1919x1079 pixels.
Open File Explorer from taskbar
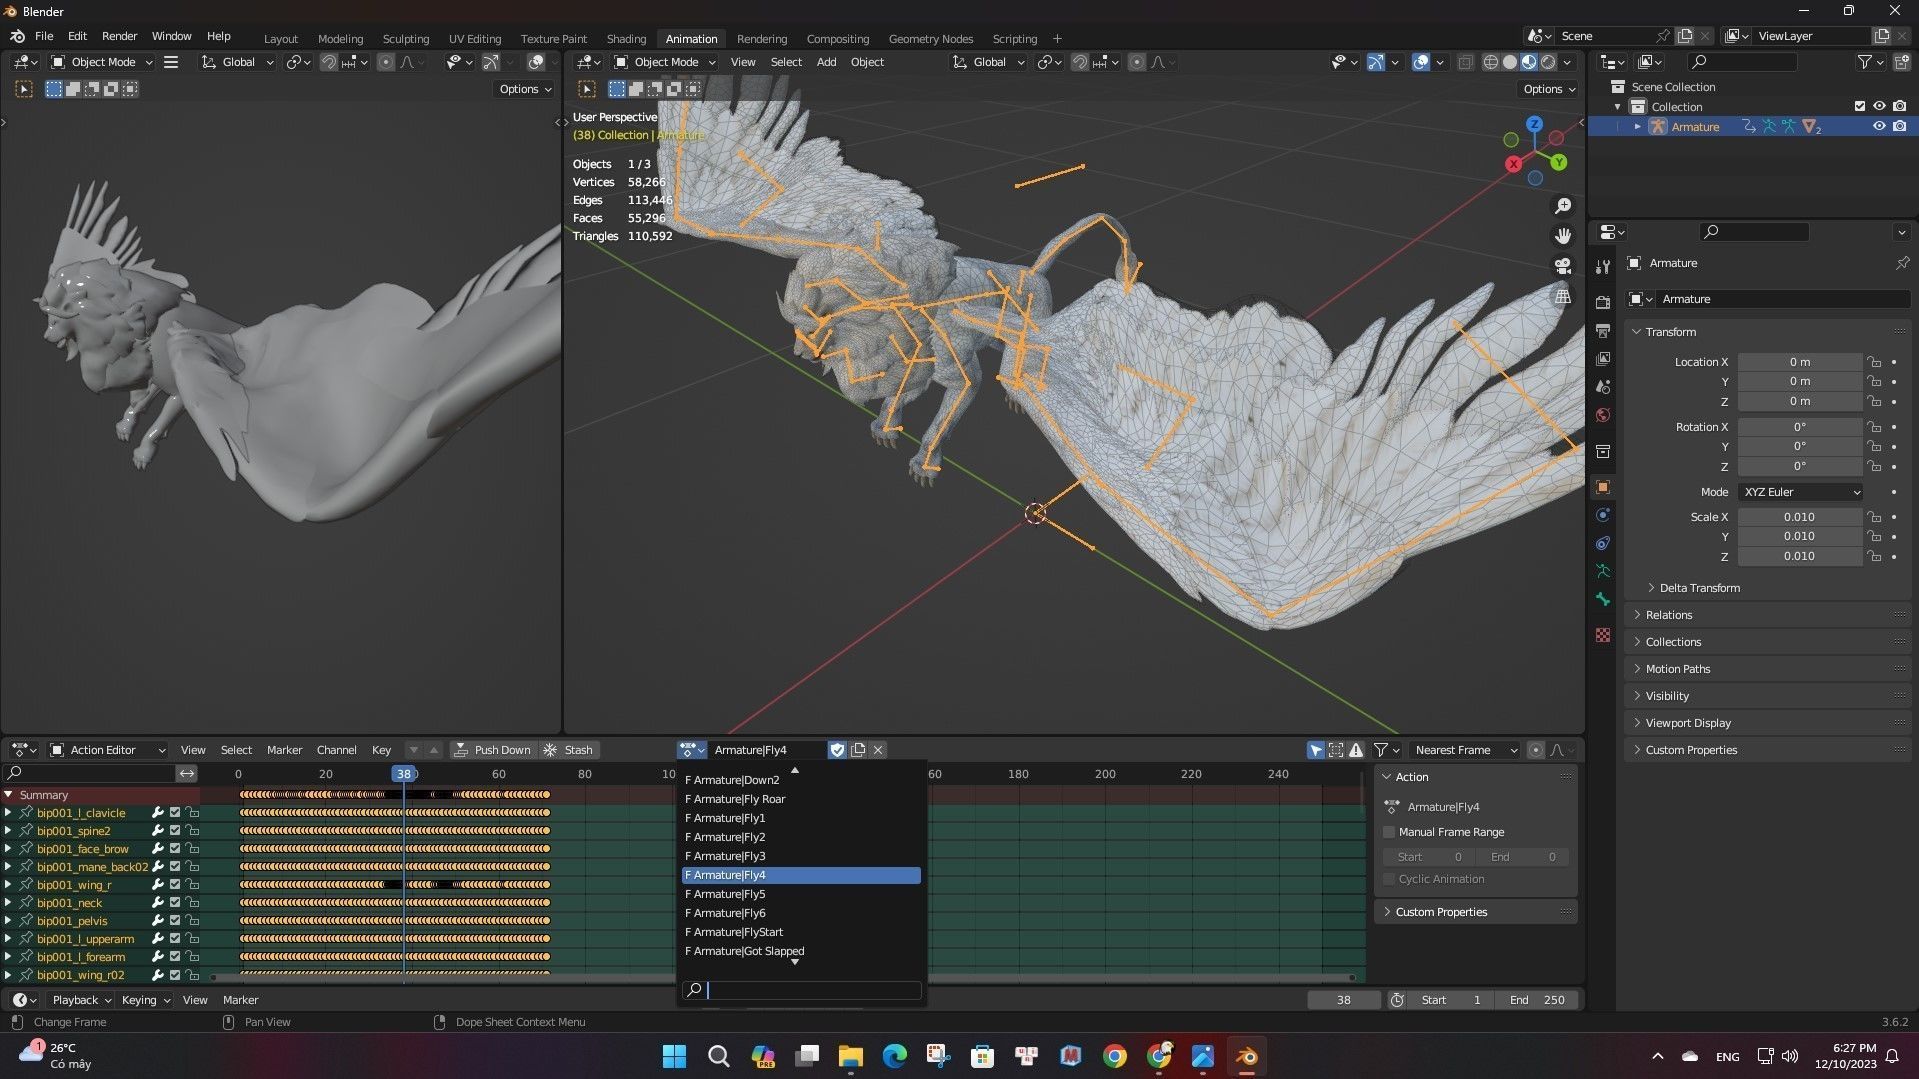coord(850,1056)
